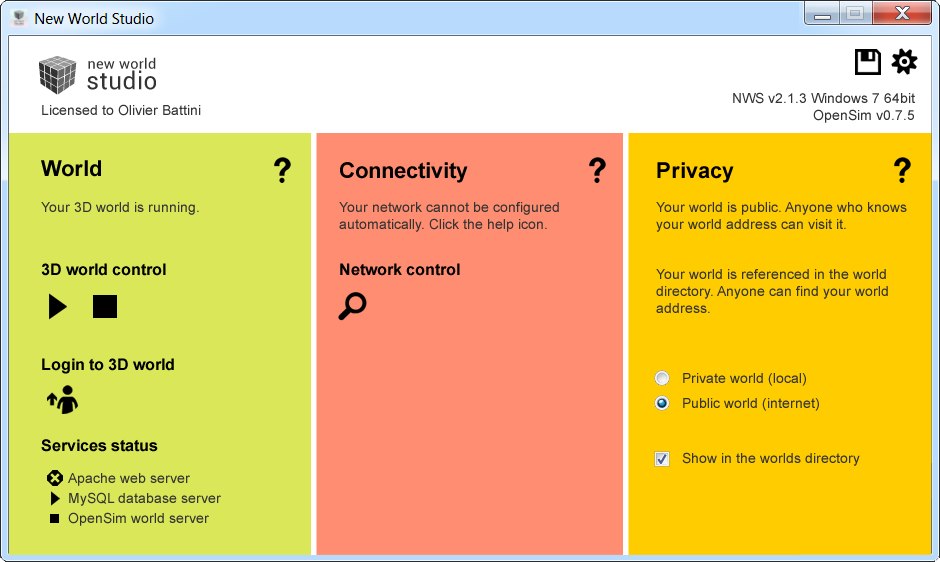Open Connectivity panel help question mark
The height and width of the screenshot is (562, 940).
pos(597,170)
